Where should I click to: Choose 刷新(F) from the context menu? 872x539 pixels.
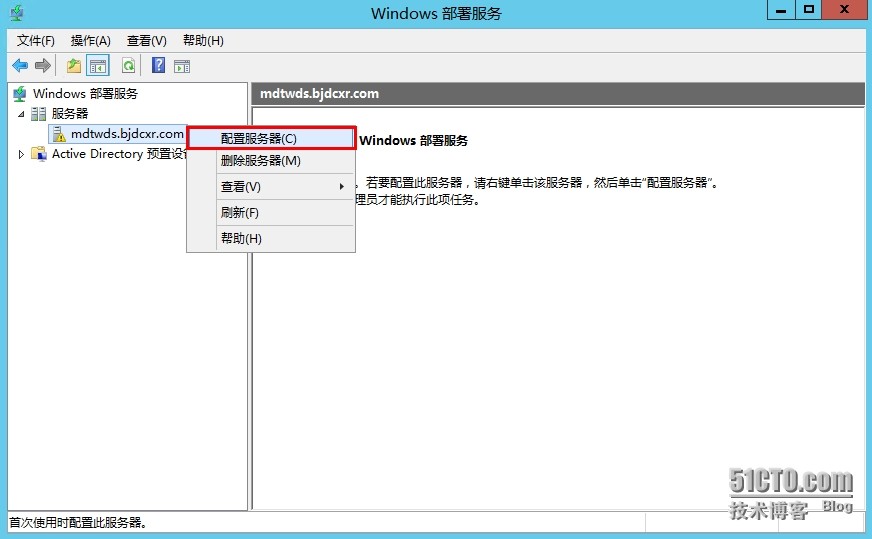click(271, 212)
